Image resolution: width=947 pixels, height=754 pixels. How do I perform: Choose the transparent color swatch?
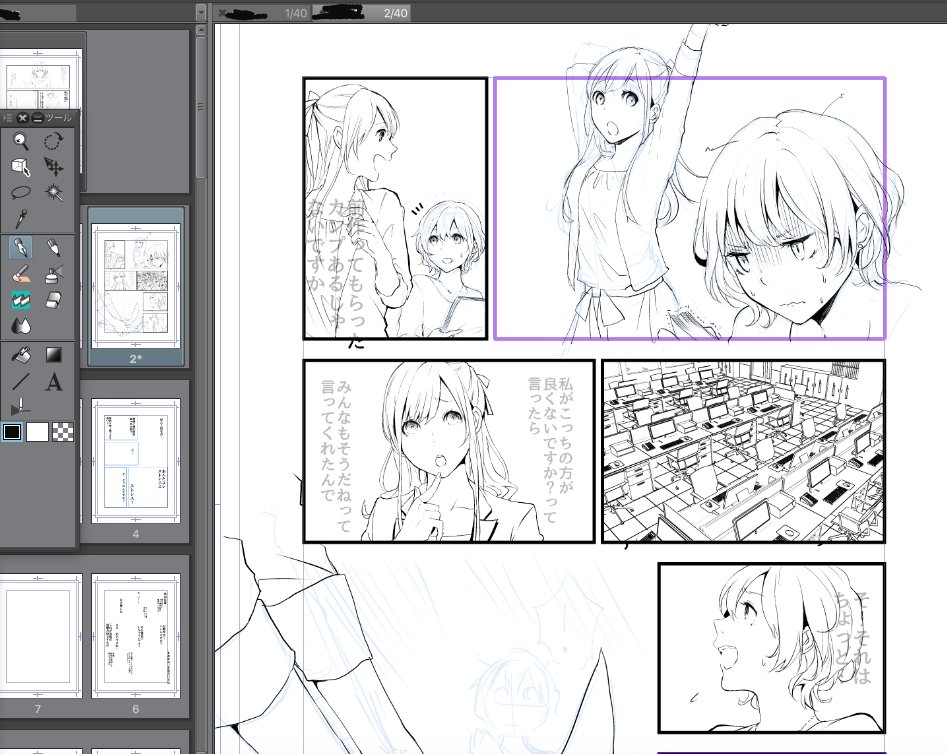point(63,432)
